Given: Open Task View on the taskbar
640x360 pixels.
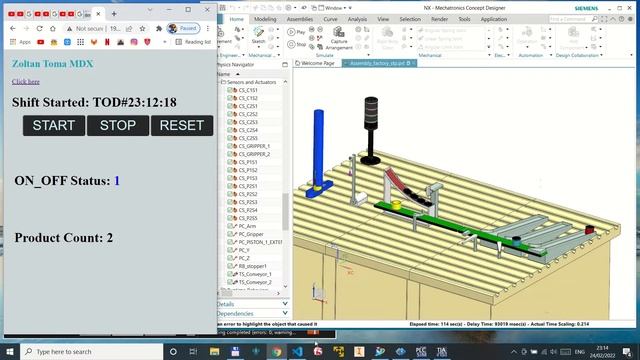Looking at the screenshot, I should coord(193,351).
